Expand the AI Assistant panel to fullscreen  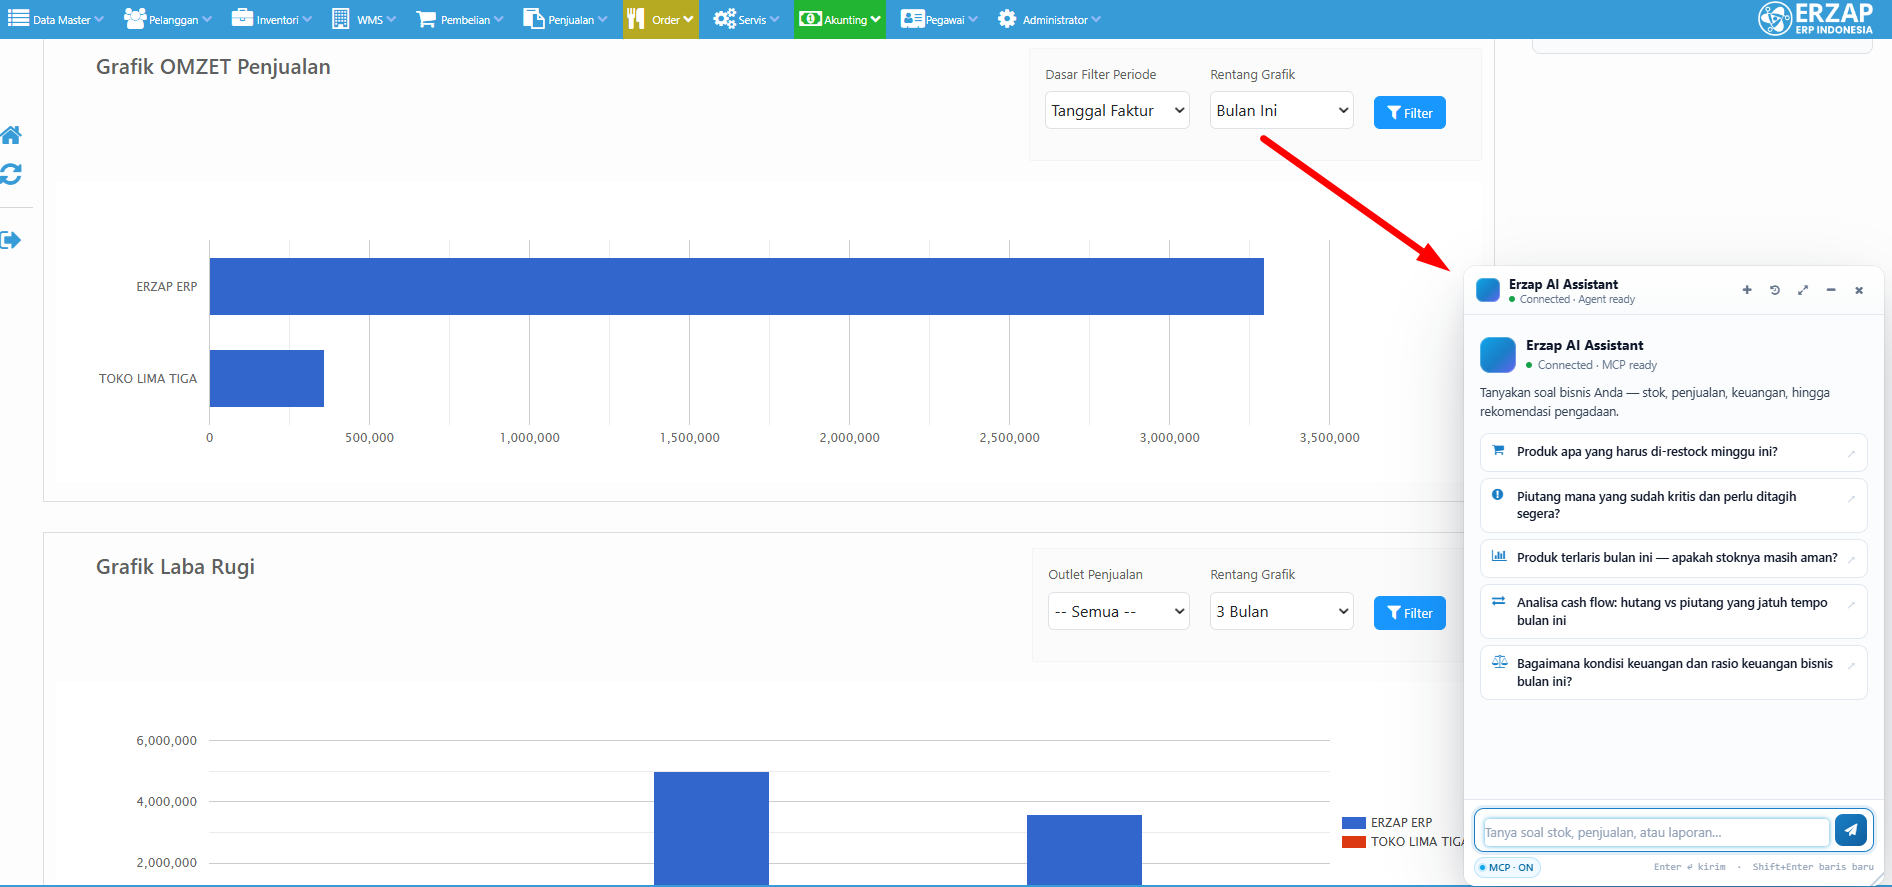click(1803, 290)
